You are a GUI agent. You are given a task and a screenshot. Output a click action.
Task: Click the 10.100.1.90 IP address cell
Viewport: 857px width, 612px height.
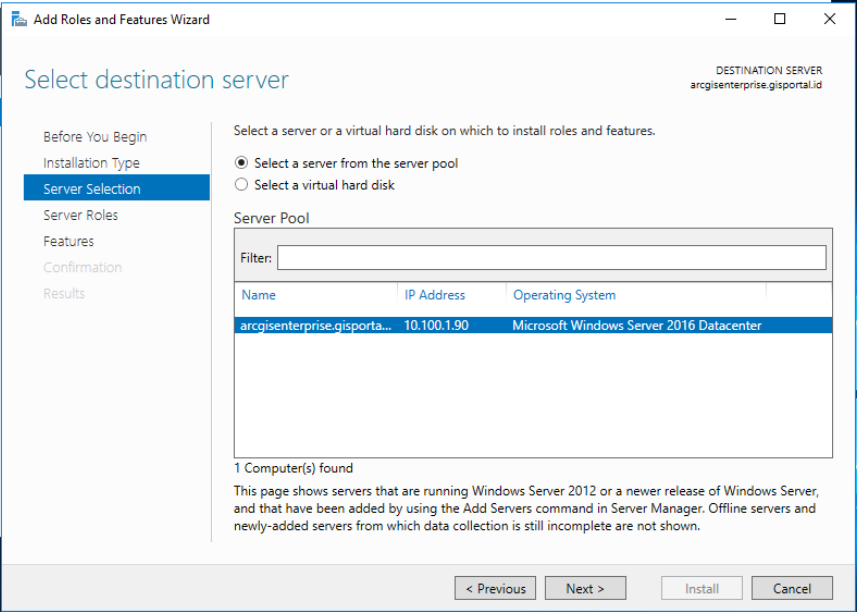click(x=436, y=325)
